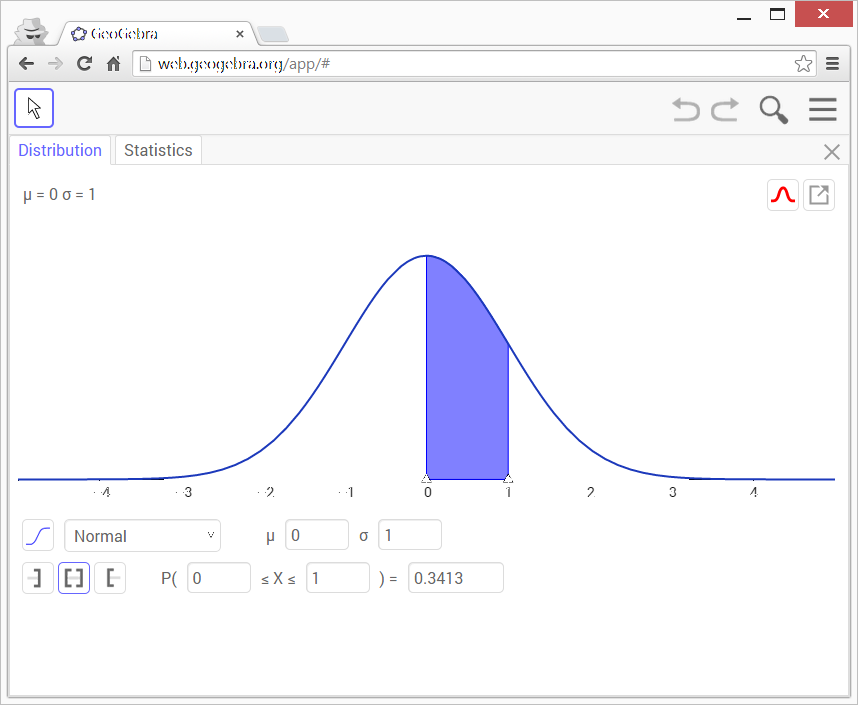
Task: Click the σ value input field
Action: 409,535
